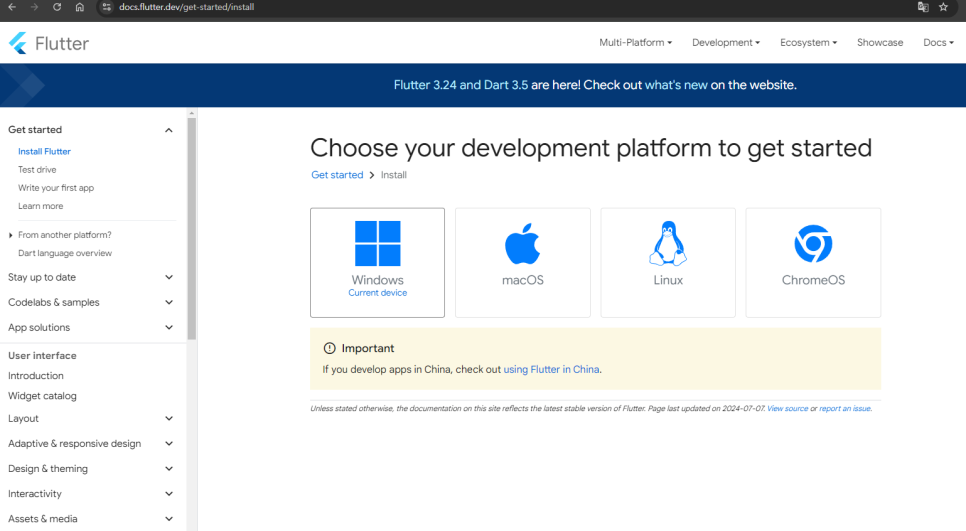Open the Development dropdown menu
The width and height of the screenshot is (966, 531).
click(x=726, y=43)
